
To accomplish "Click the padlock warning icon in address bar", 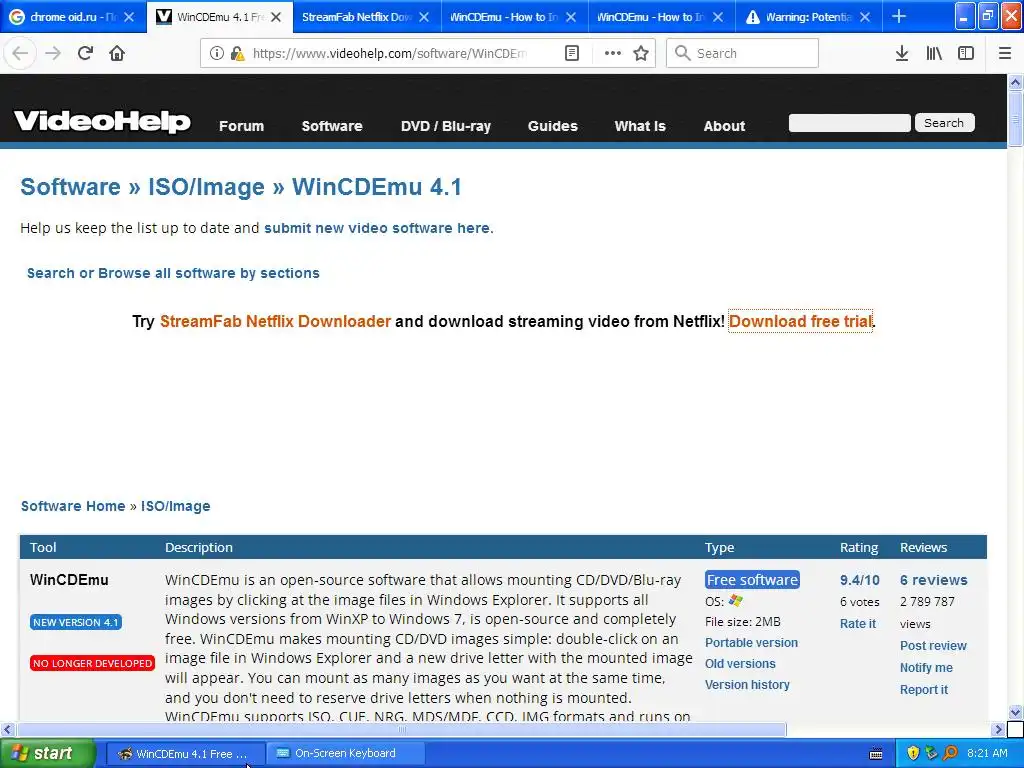I will tap(237, 53).
